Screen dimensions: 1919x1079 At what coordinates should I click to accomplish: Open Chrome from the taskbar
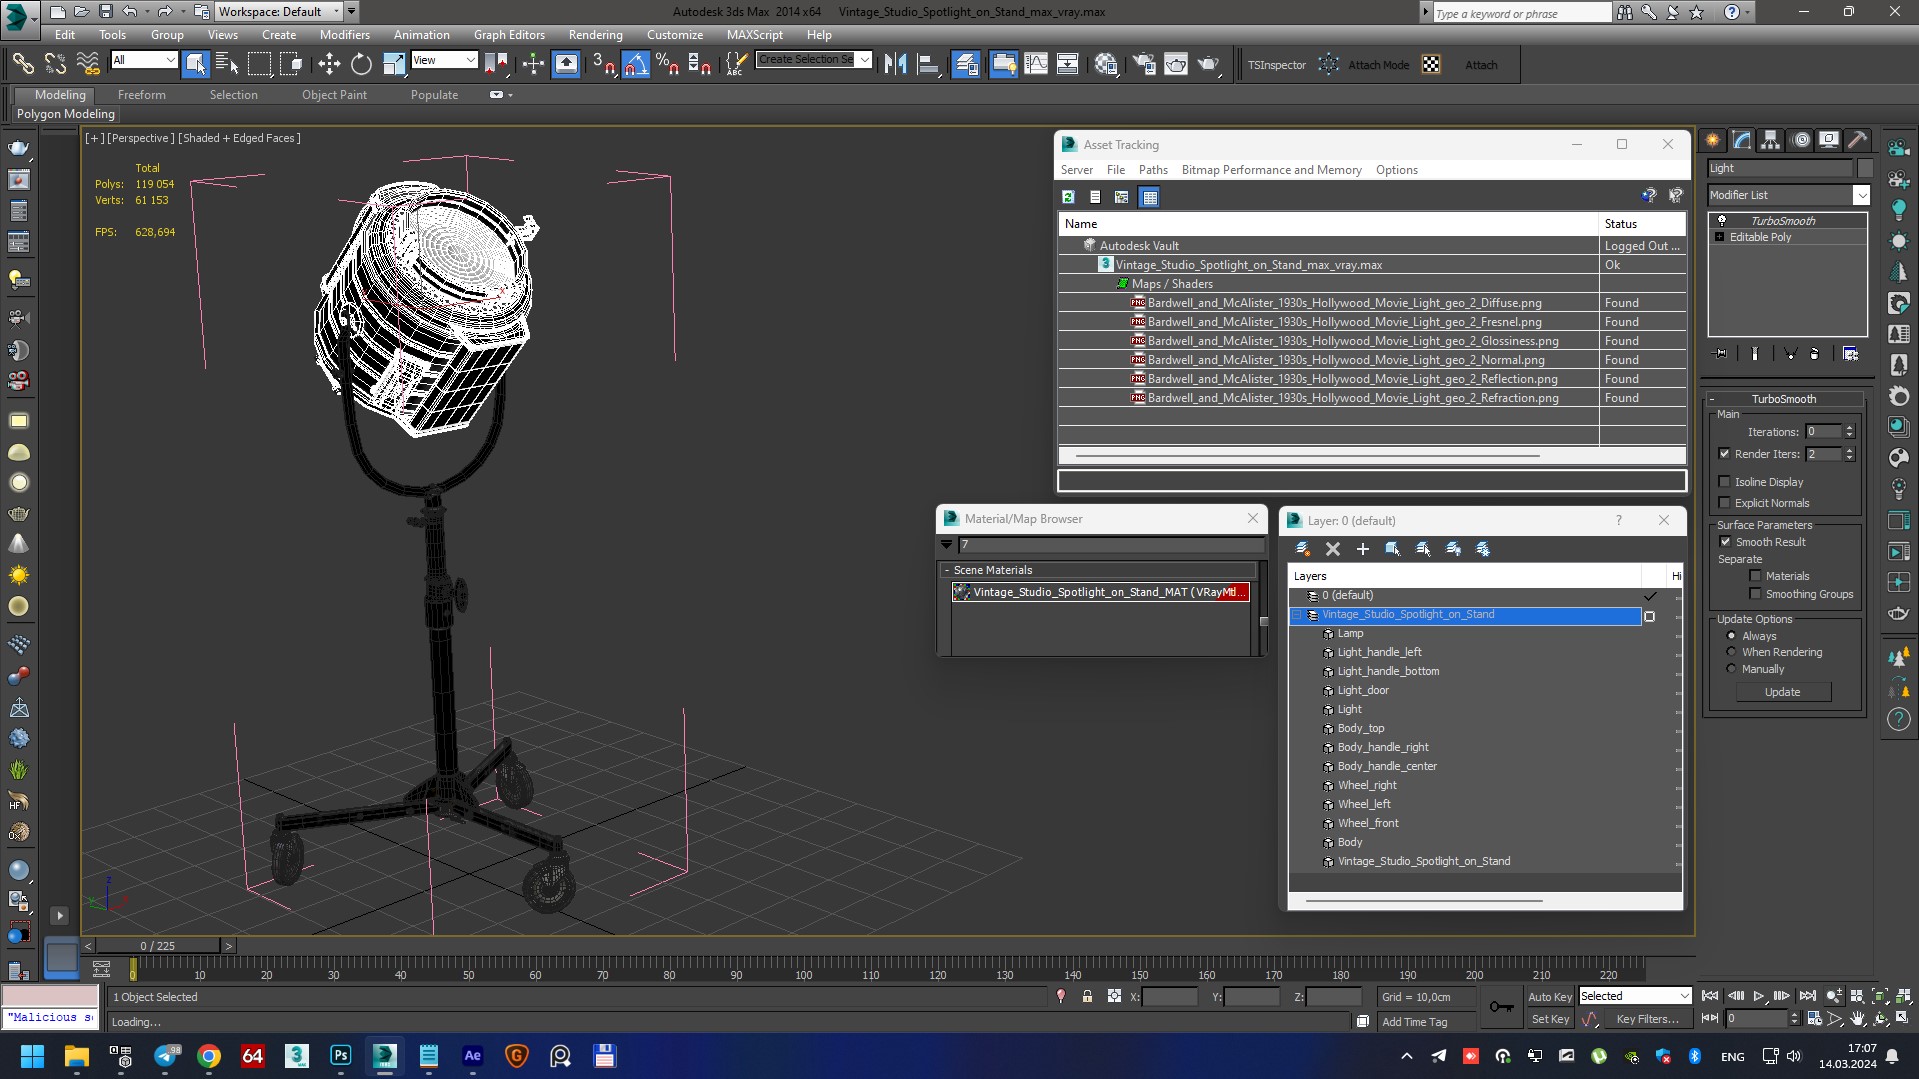click(209, 1056)
